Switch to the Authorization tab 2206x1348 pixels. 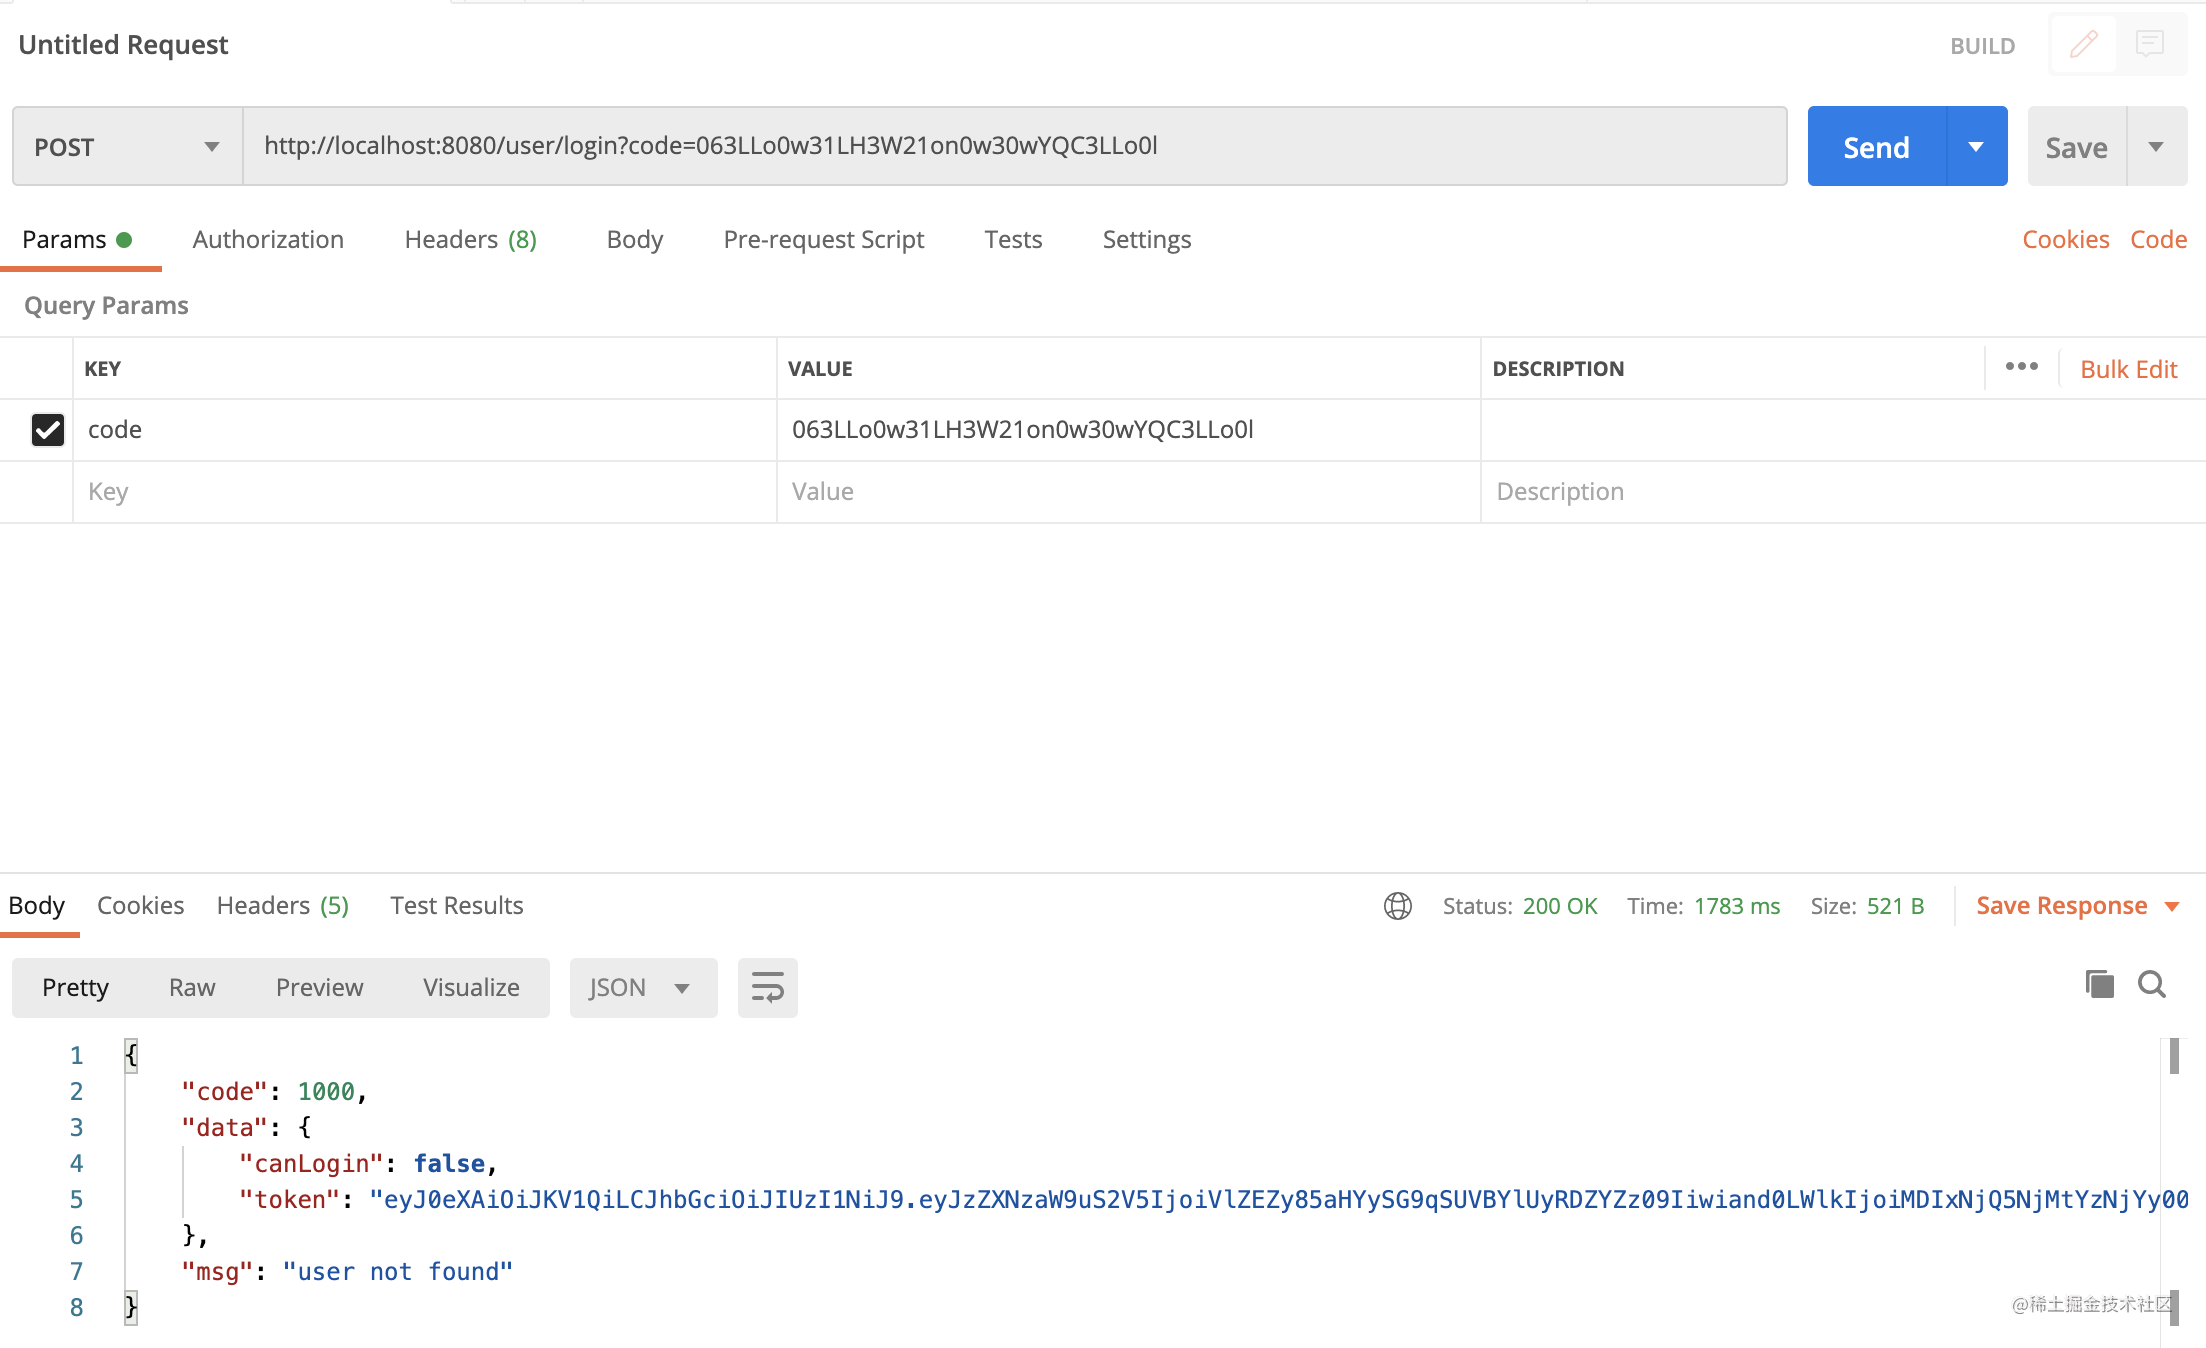click(x=268, y=240)
